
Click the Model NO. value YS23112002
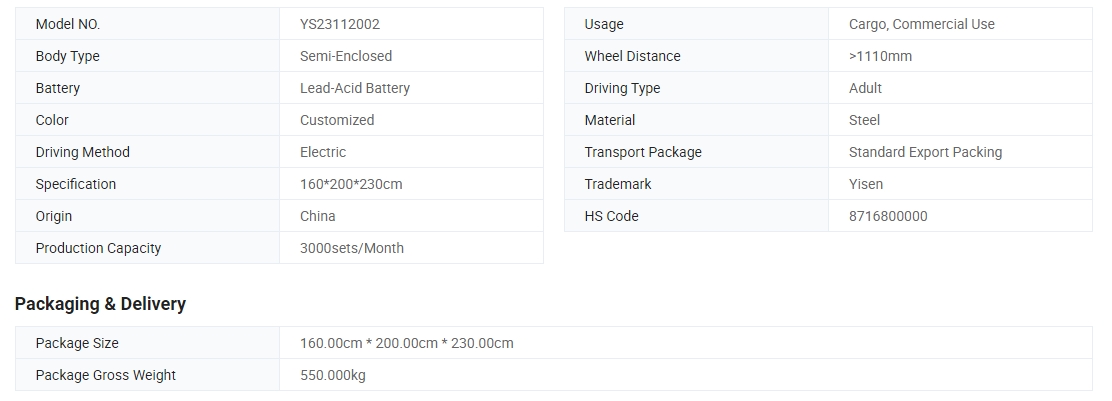[x=340, y=24]
